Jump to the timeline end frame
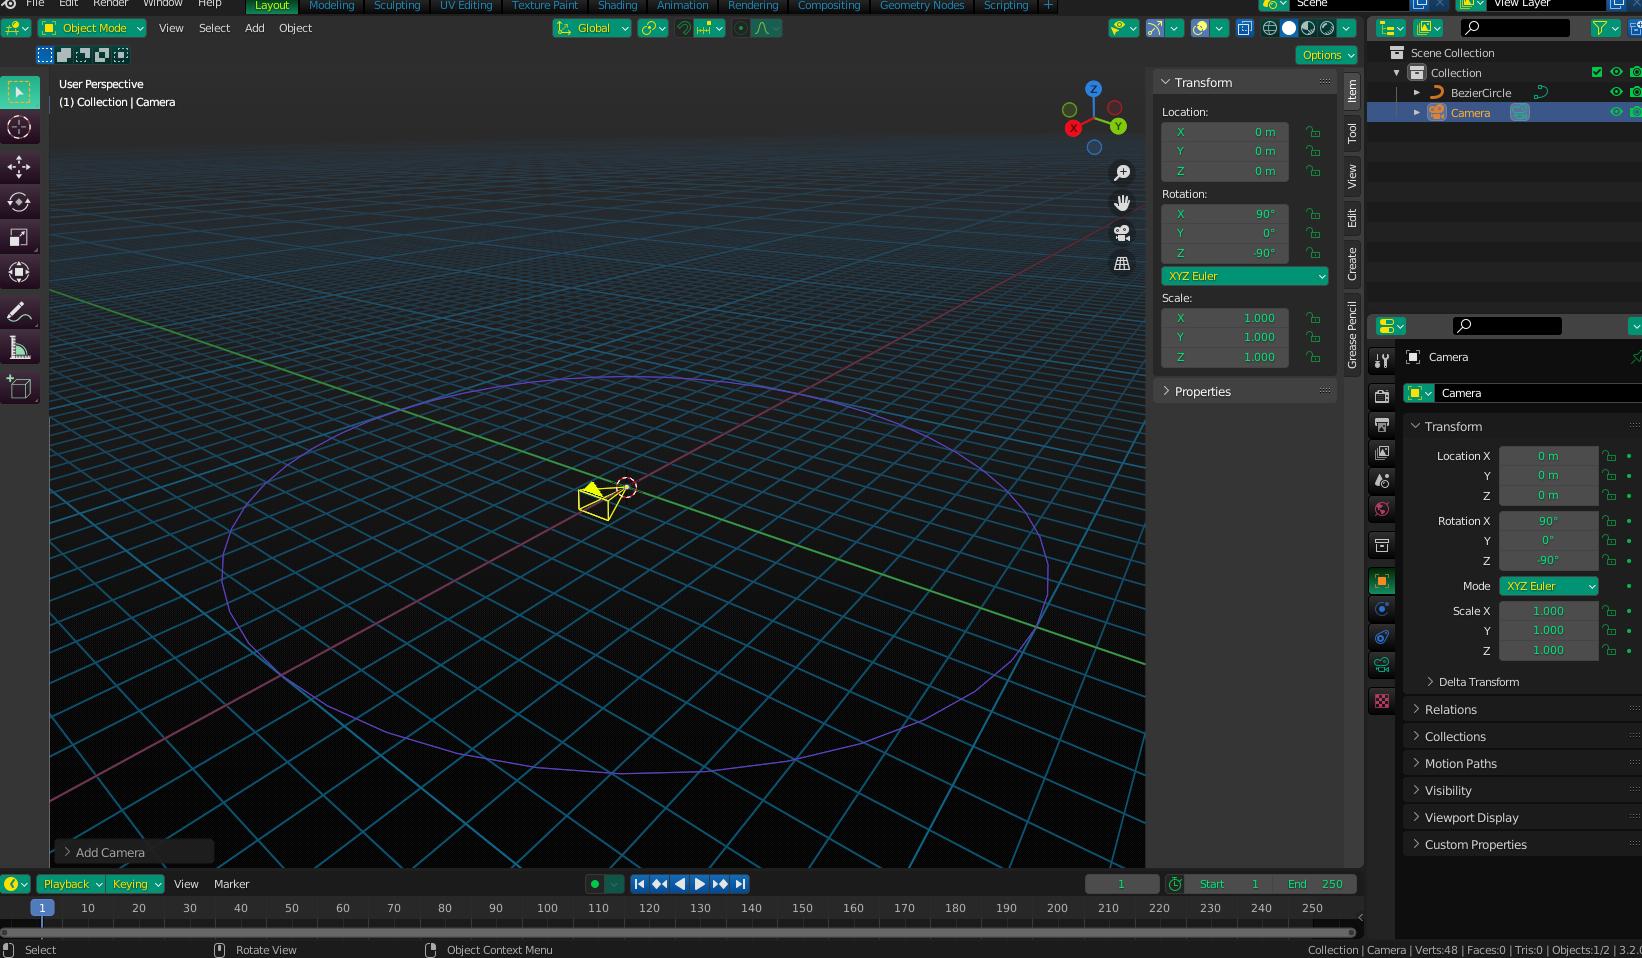 (x=740, y=884)
